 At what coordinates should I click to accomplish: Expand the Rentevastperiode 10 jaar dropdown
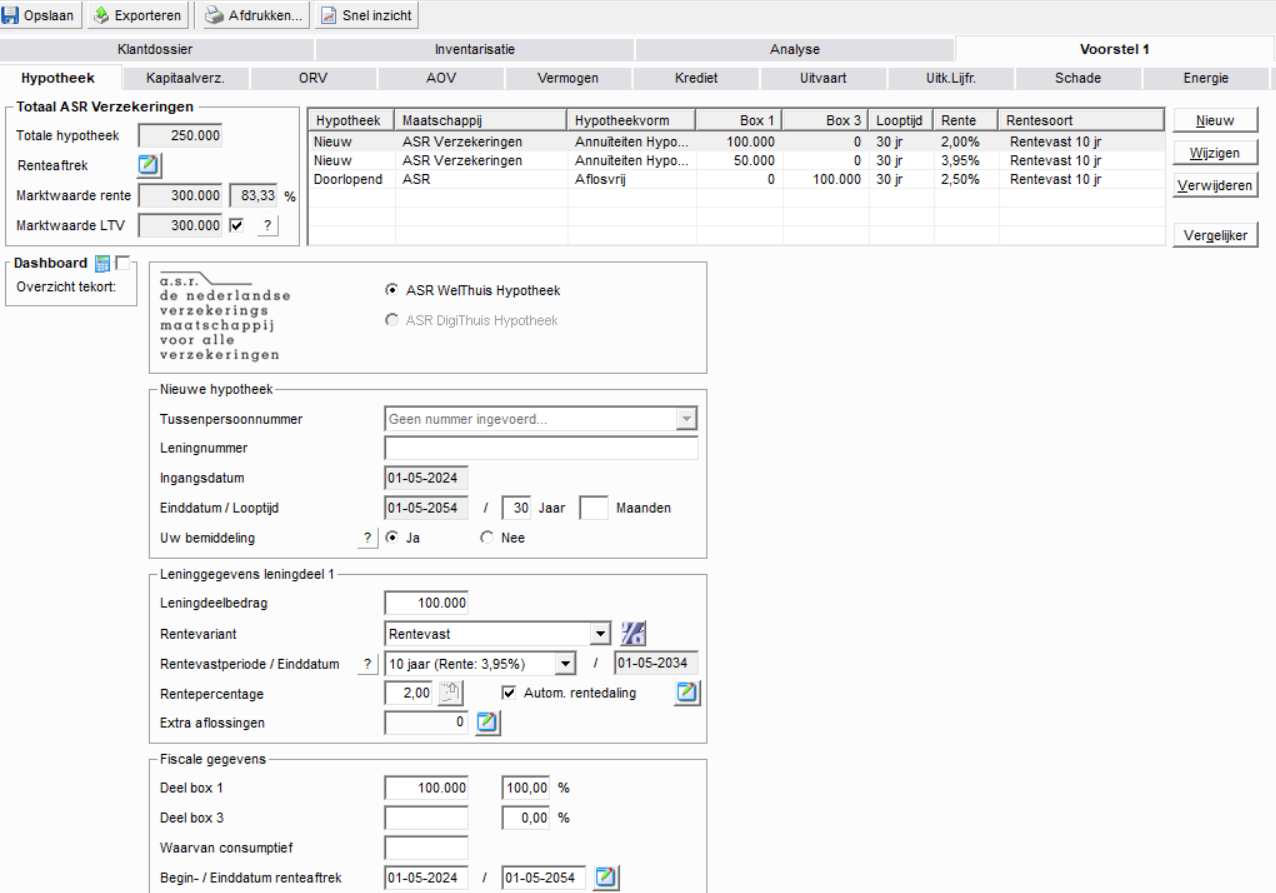[x=566, y=664]
